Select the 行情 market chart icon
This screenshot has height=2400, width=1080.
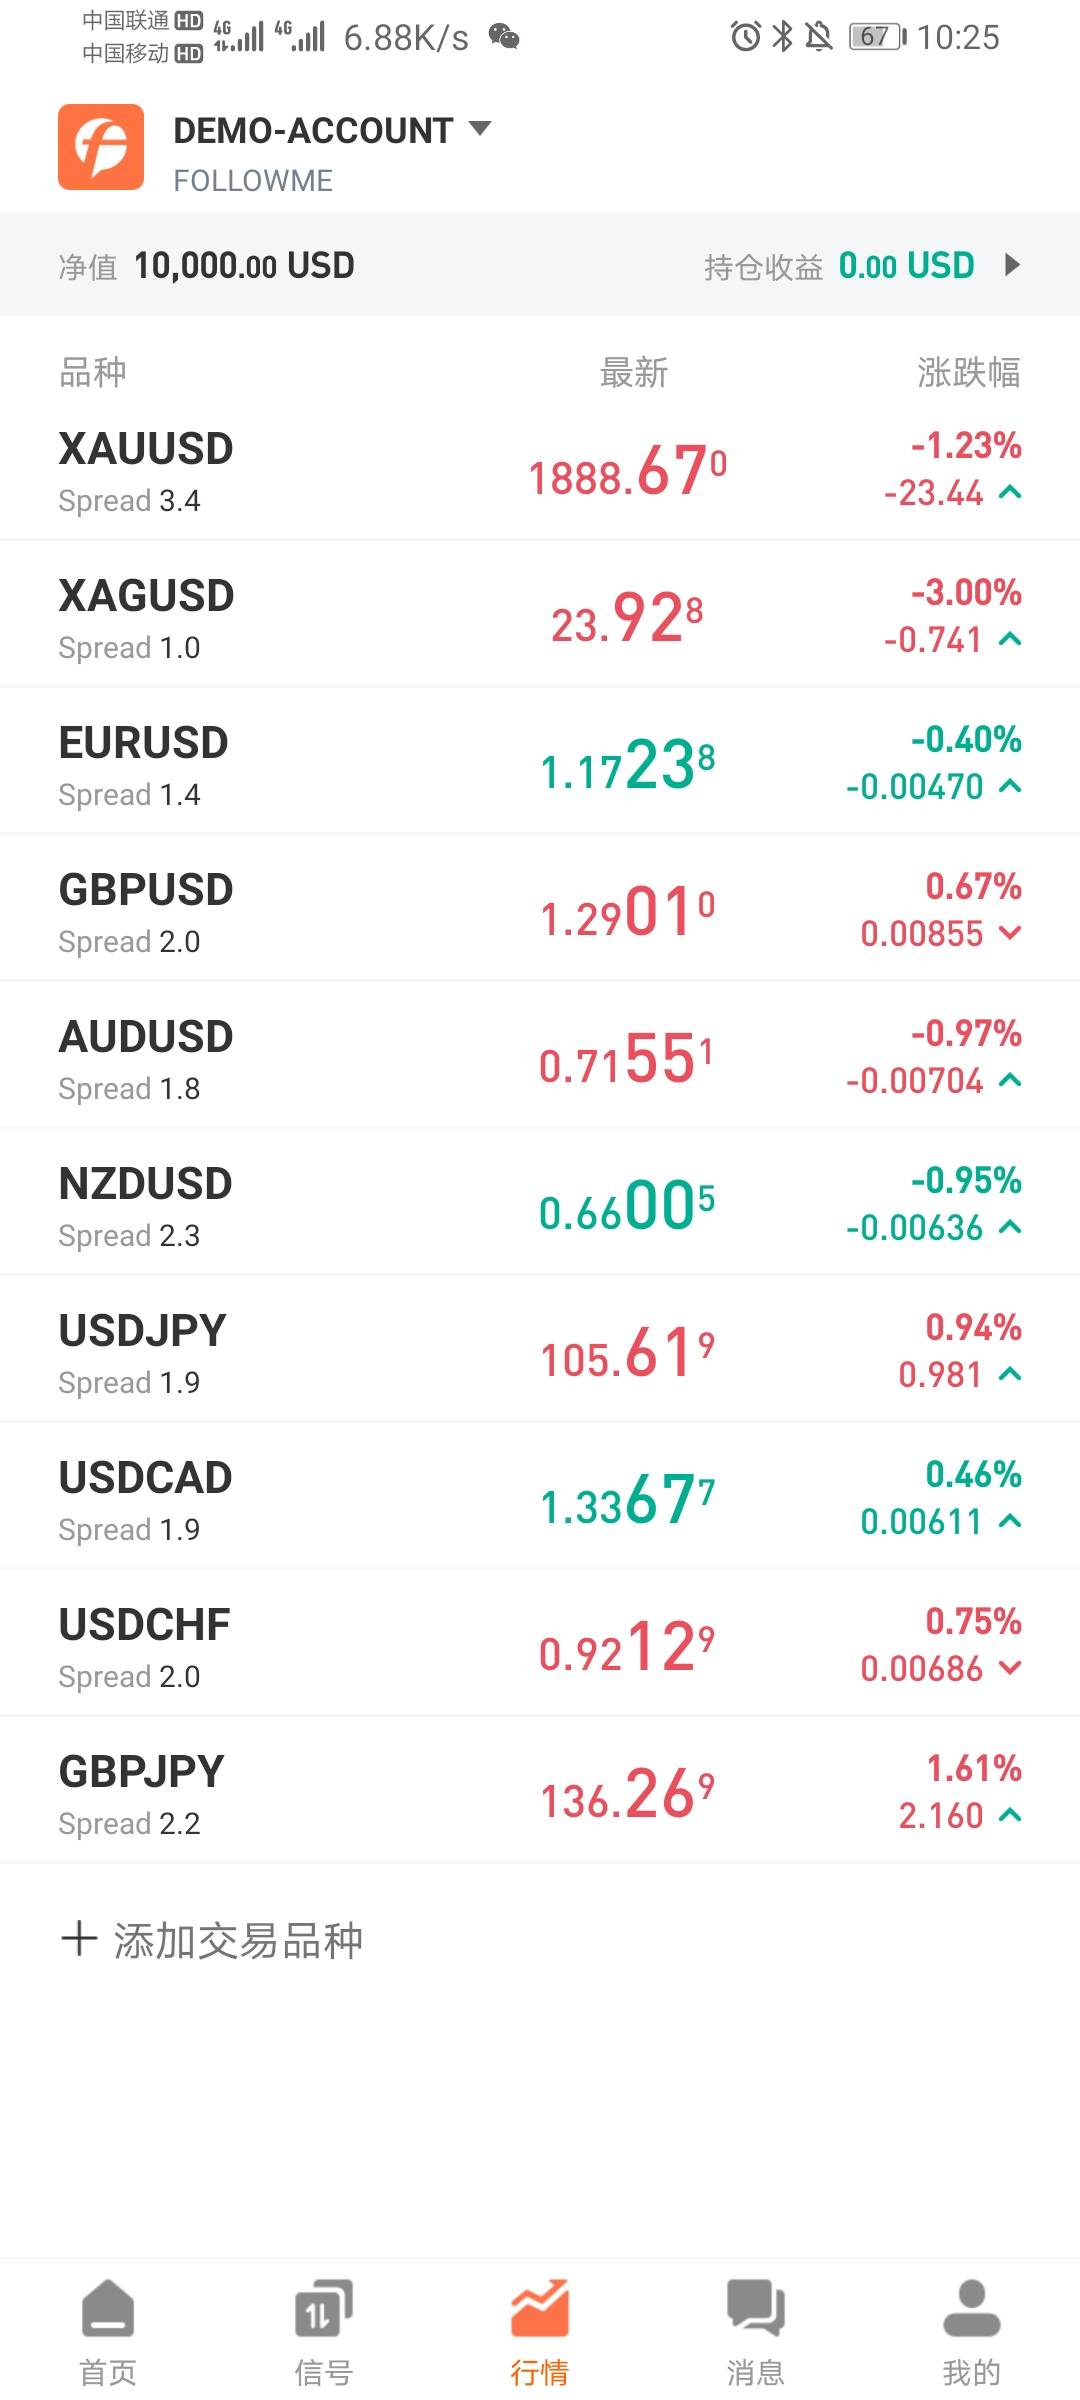click(x=540, y=2308)
